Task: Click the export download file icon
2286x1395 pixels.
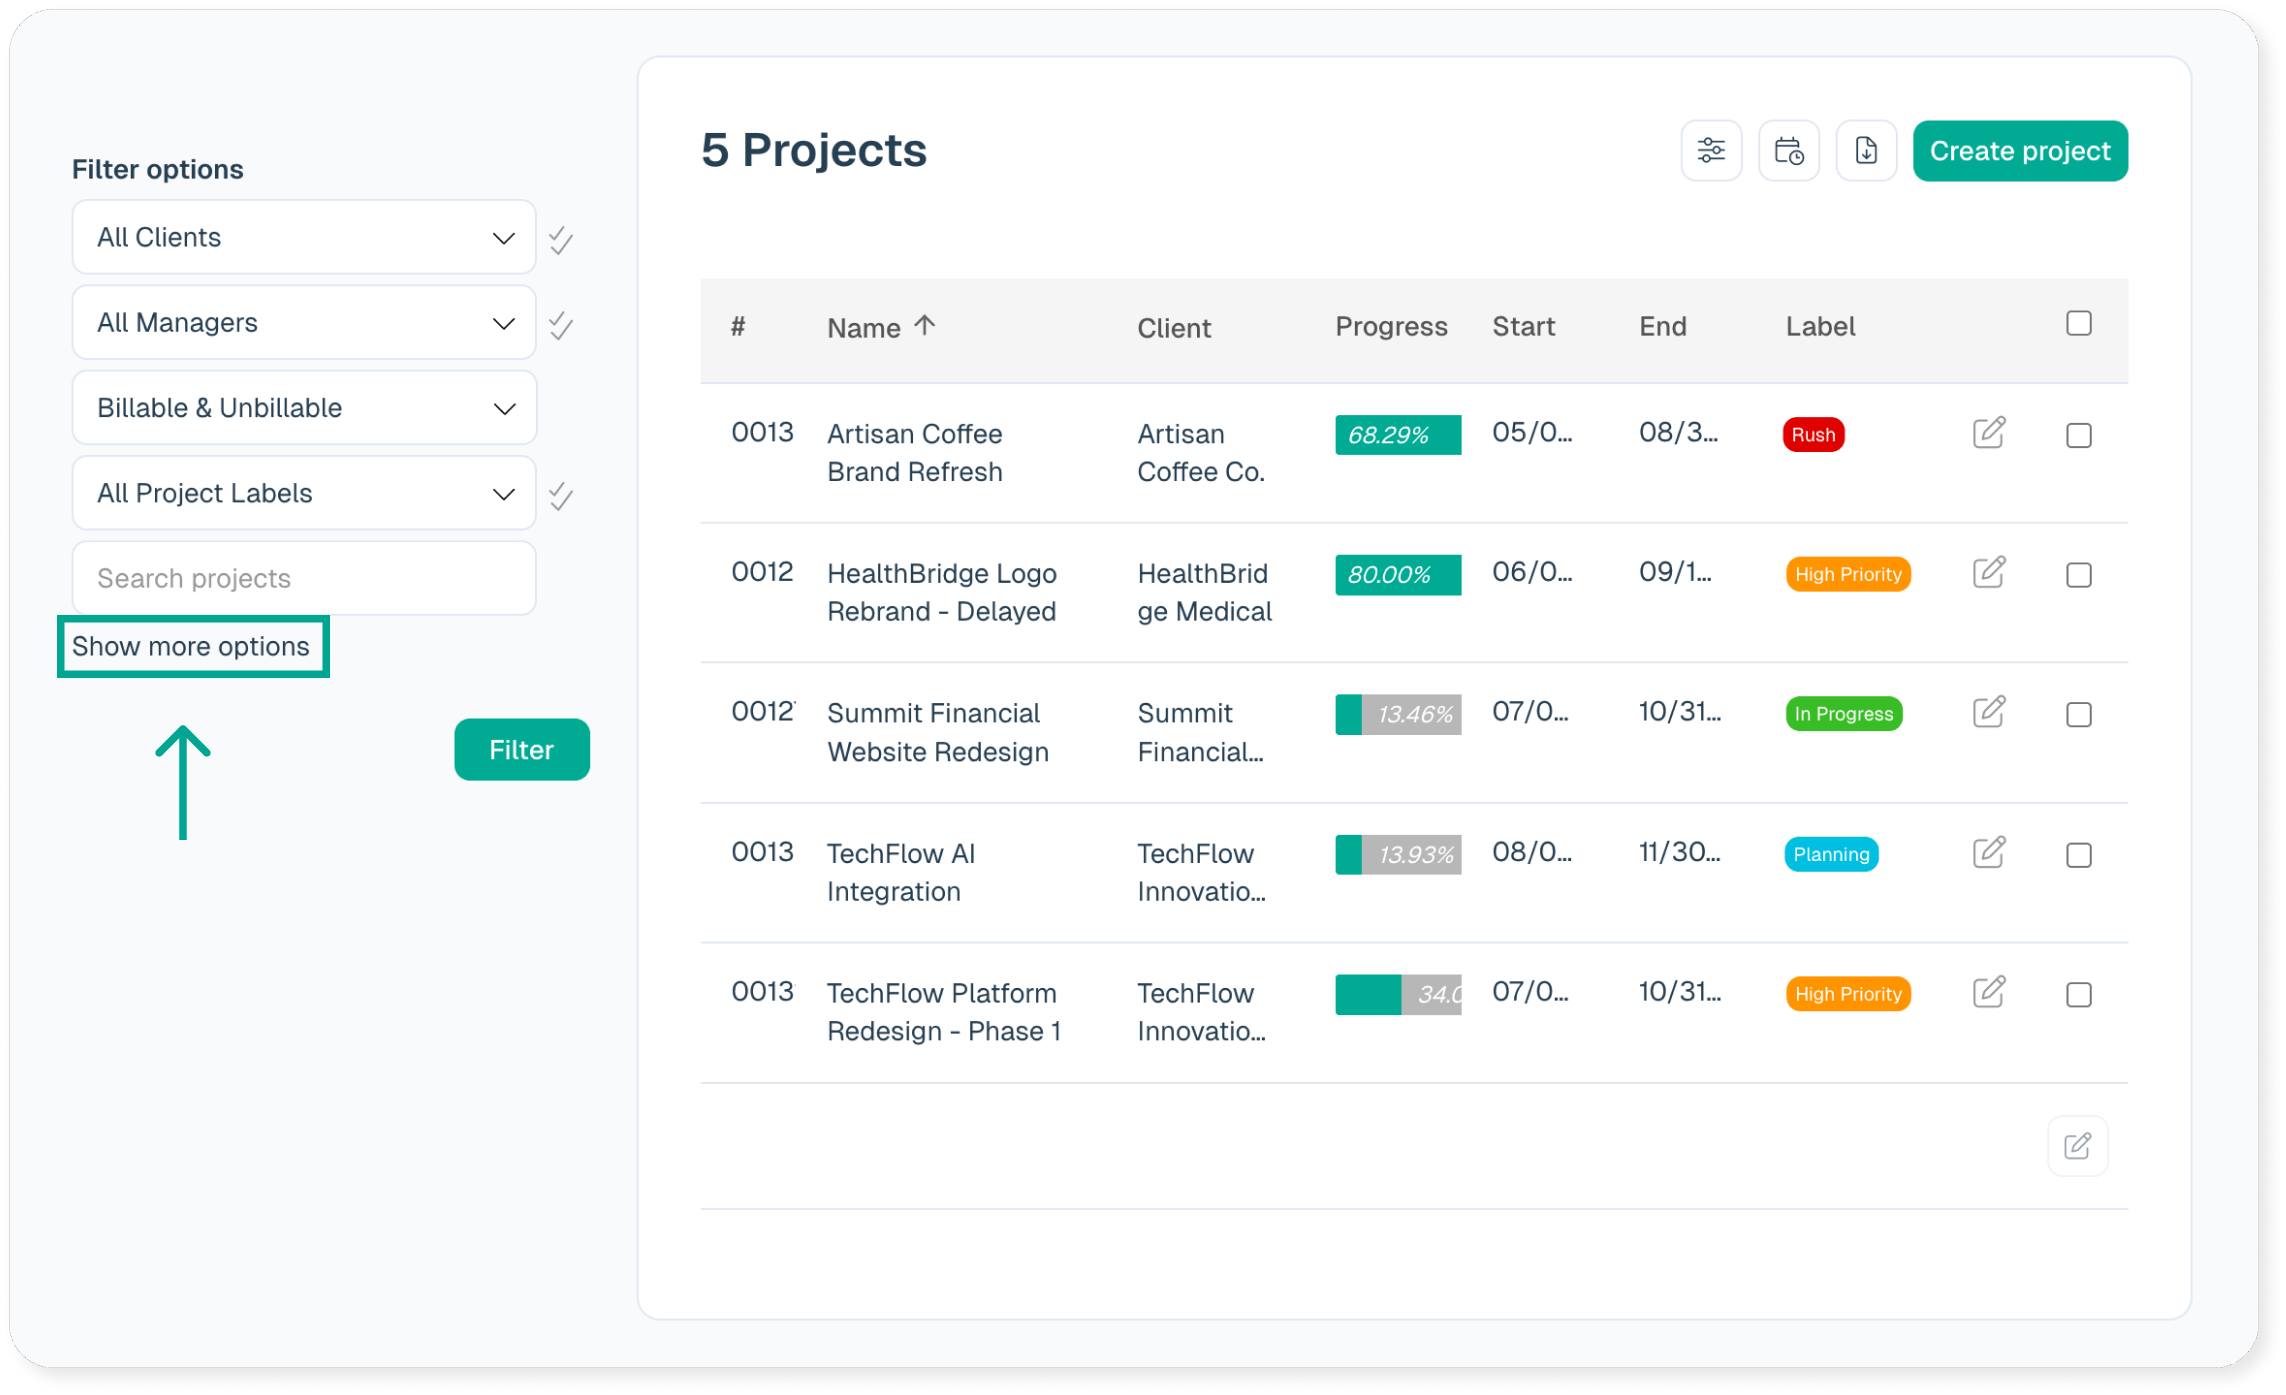Action: tap(1865, 151)
